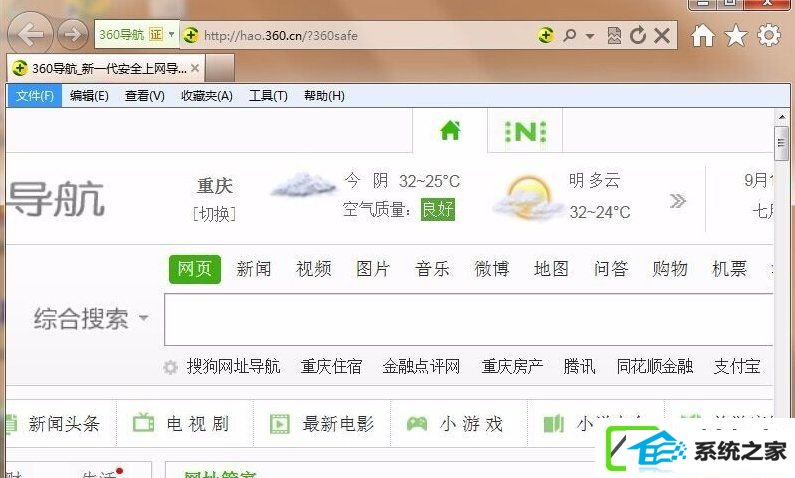Close the 360导航 browser tab
Image resolution: width=795 pixels, height=478 pixels.
coord(195,67)
